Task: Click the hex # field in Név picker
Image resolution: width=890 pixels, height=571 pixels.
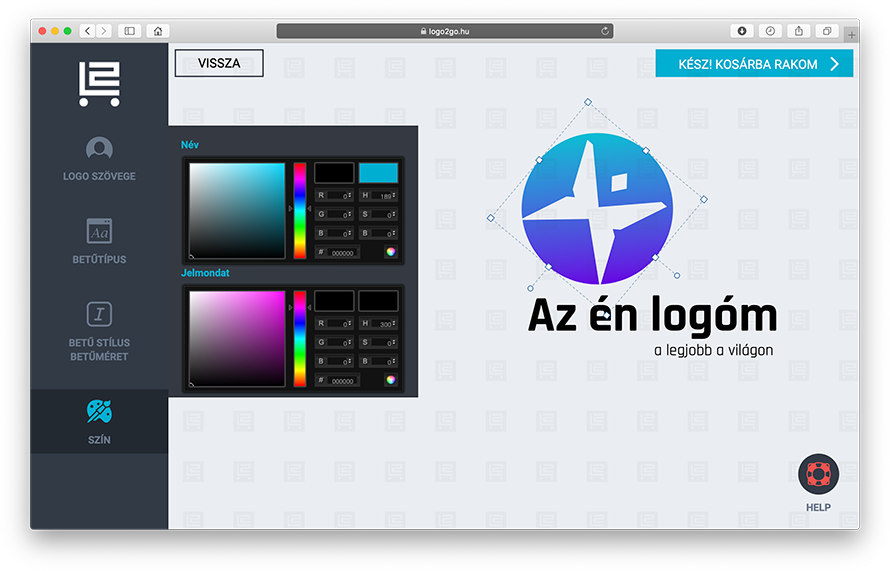Action: [337, 252]
